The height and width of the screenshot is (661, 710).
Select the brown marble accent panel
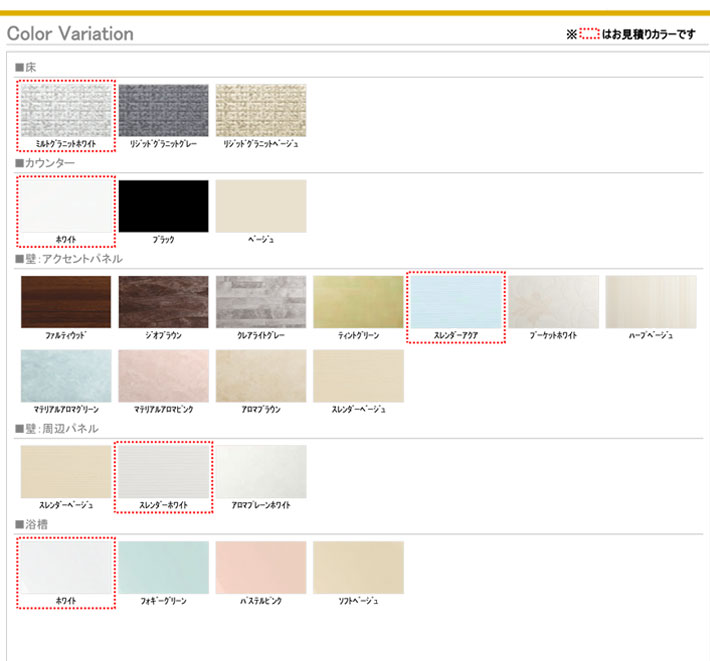click(163, 302)
